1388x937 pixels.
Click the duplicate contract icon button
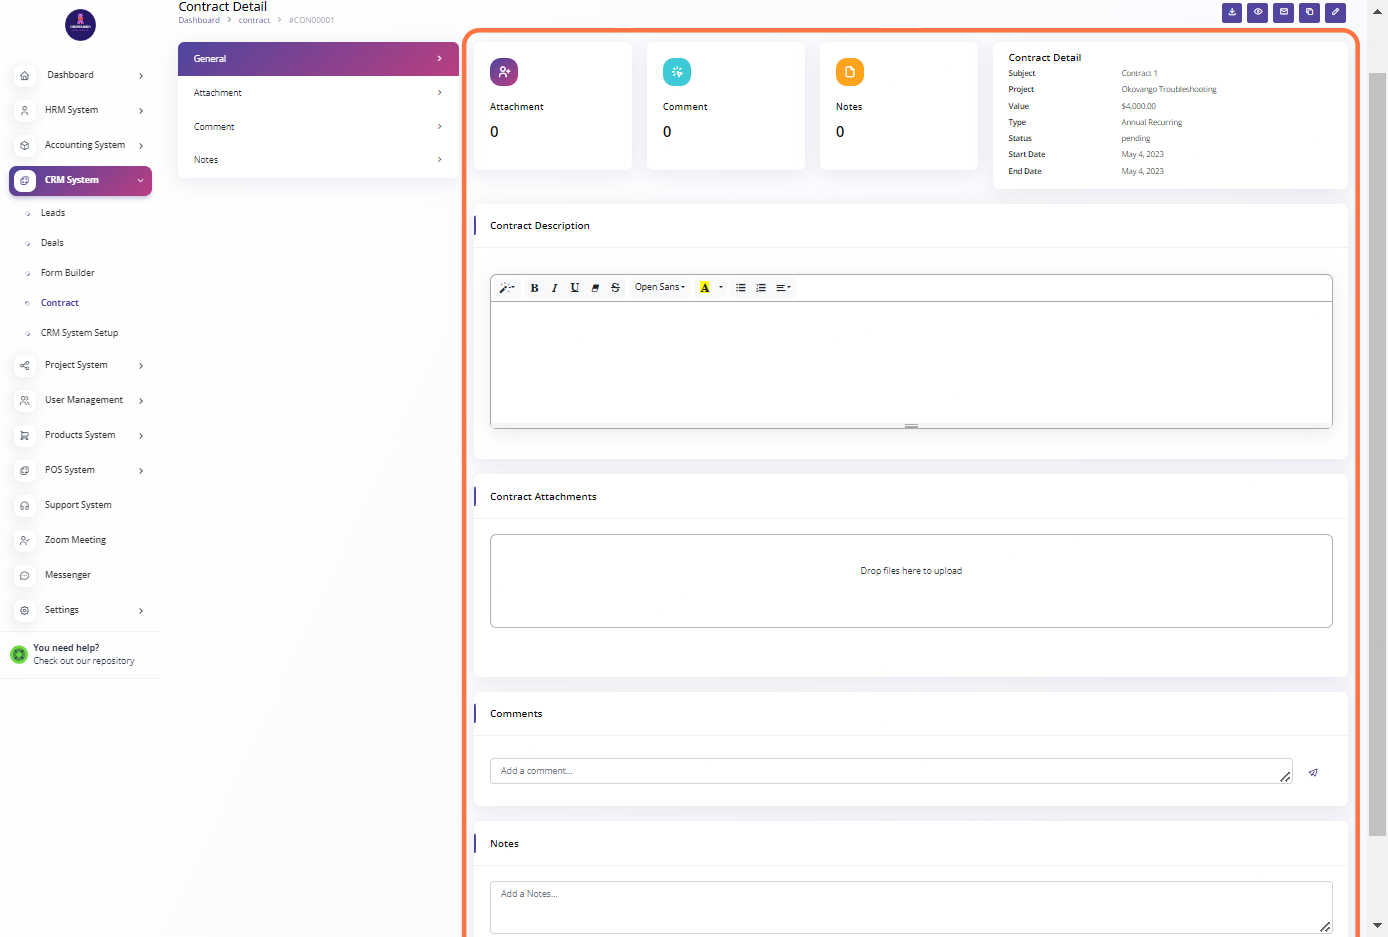coord(1309,13)
